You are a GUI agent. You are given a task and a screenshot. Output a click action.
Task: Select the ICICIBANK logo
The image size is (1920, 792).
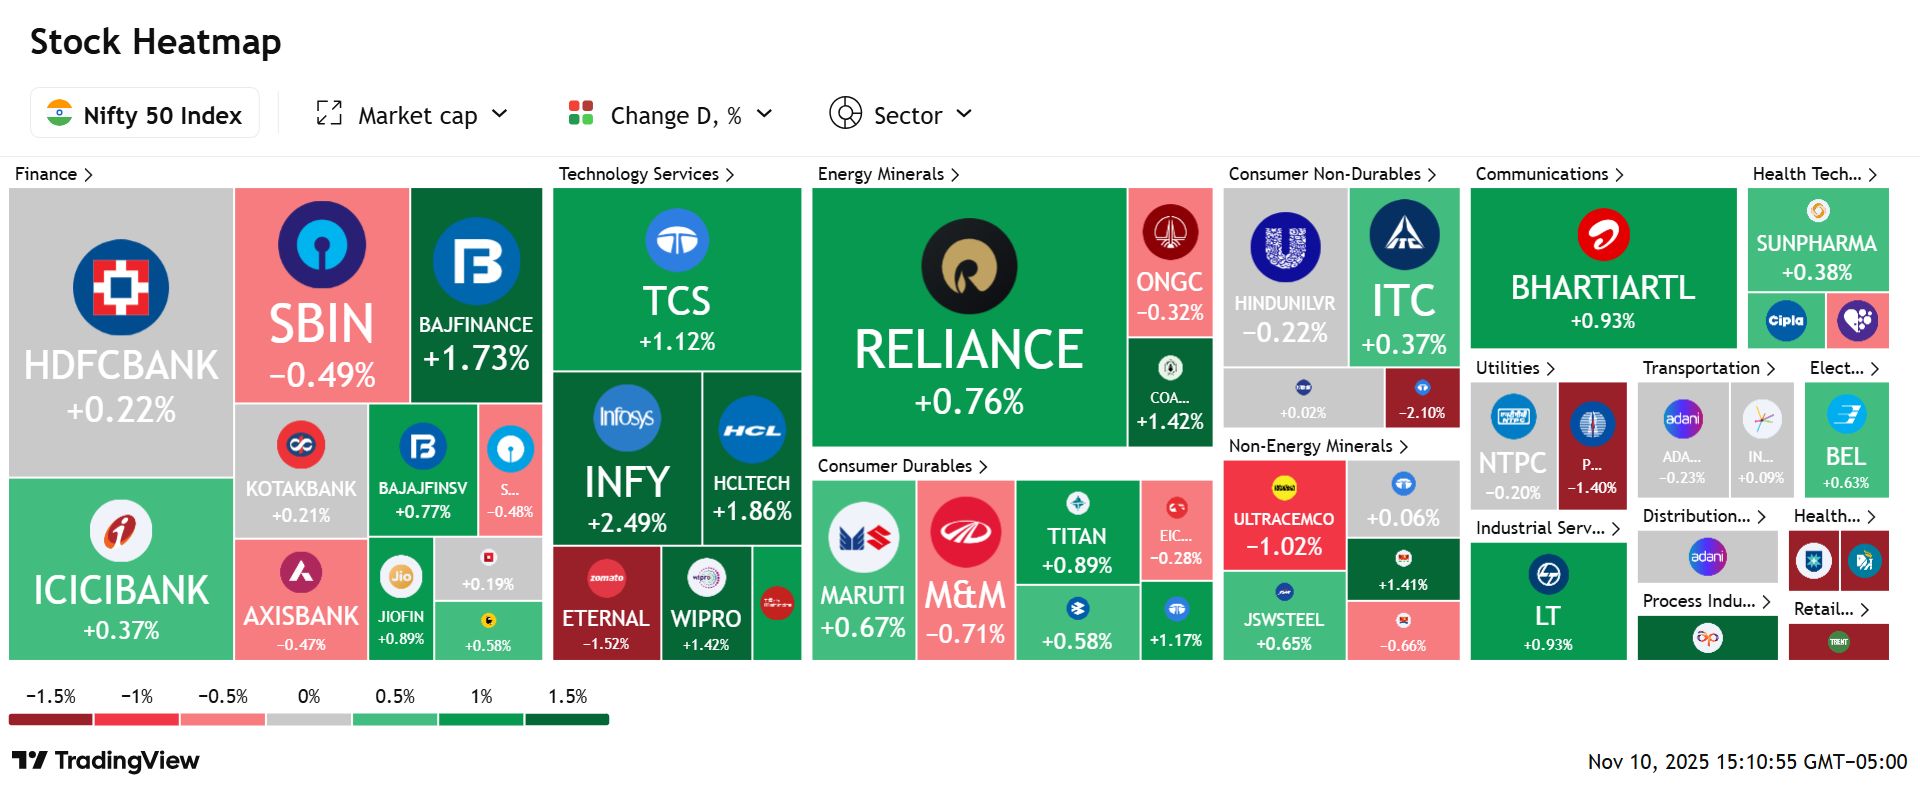tap(121, 530)
